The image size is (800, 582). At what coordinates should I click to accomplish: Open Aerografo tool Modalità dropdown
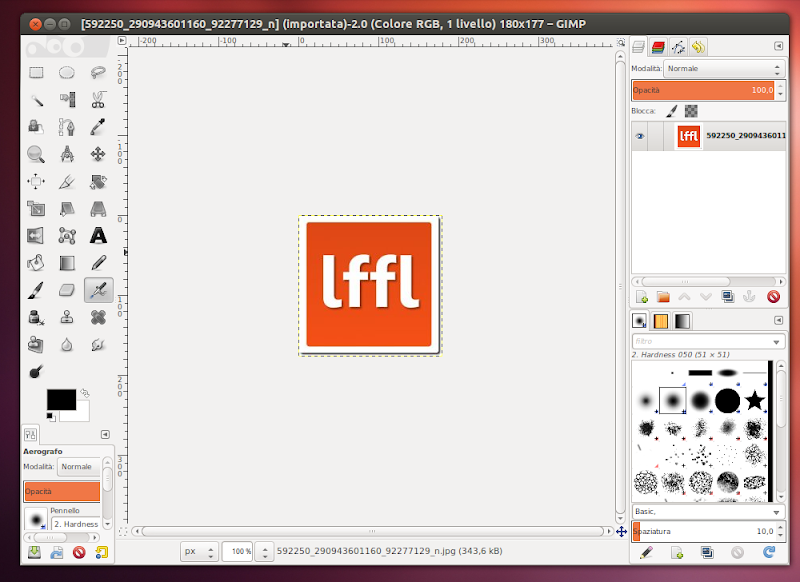point(79,466)
